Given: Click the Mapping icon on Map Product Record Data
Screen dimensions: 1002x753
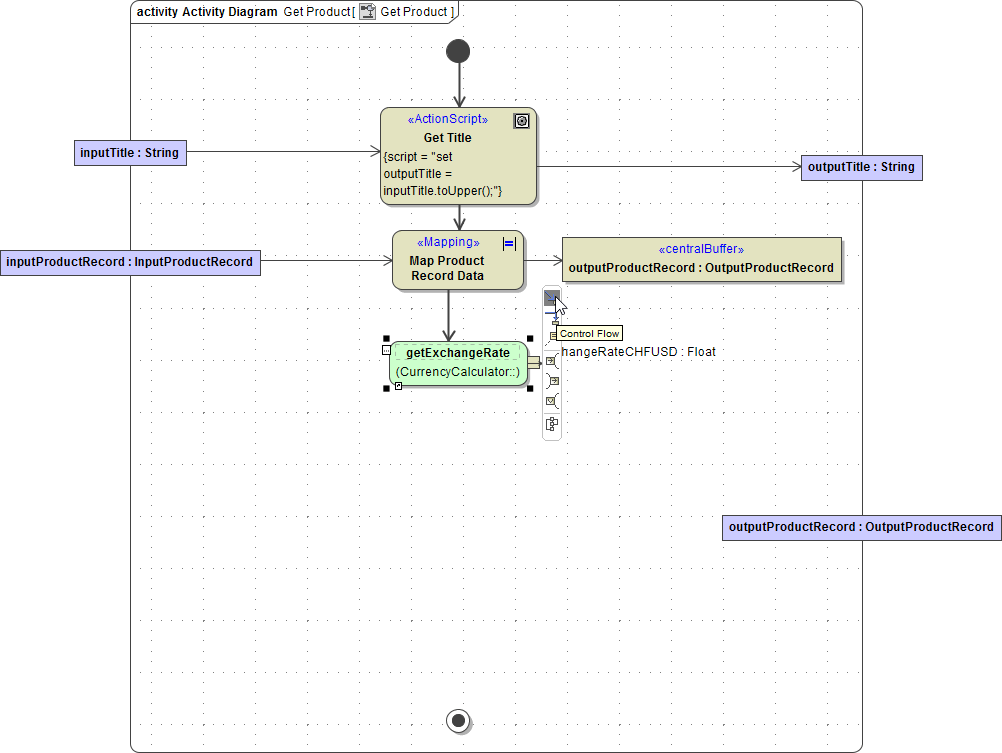Looking at the screenshot, I should (508, 243).
